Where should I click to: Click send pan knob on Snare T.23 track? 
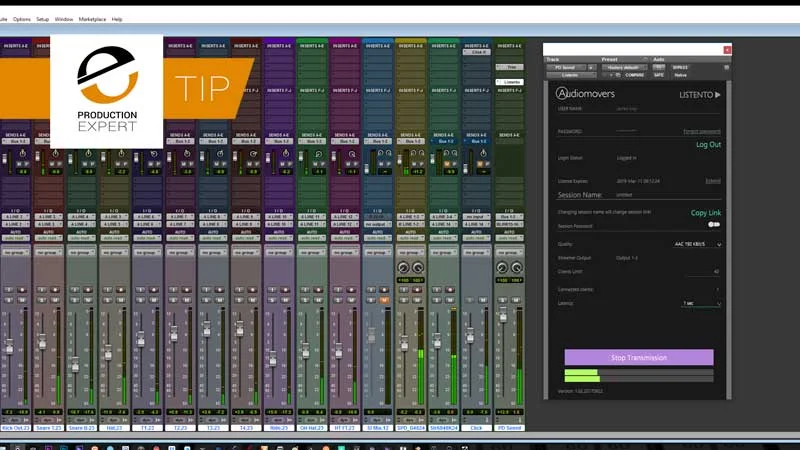click(x=55, y=153)
